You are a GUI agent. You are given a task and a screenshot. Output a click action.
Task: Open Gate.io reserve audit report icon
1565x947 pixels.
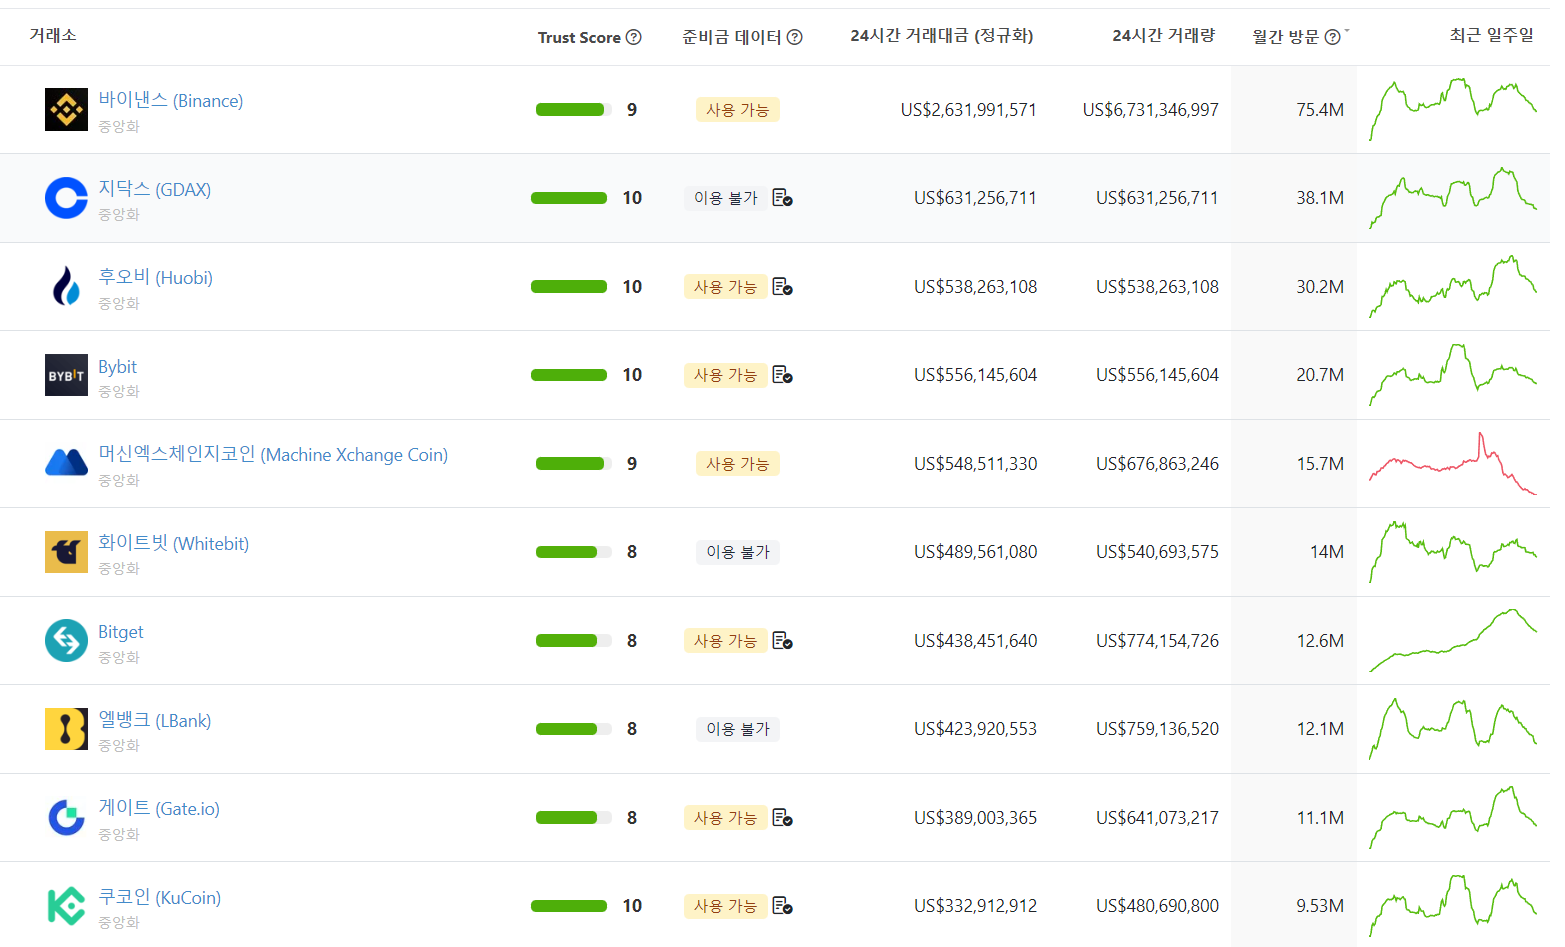pos(782,818)
